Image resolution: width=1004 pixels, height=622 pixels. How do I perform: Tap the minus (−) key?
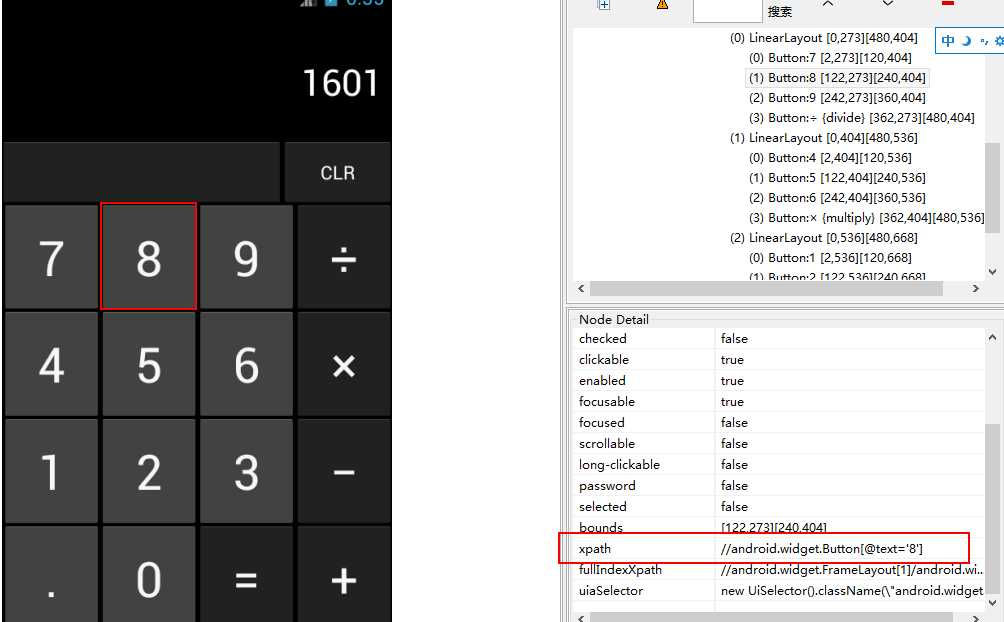click(344, 471)
